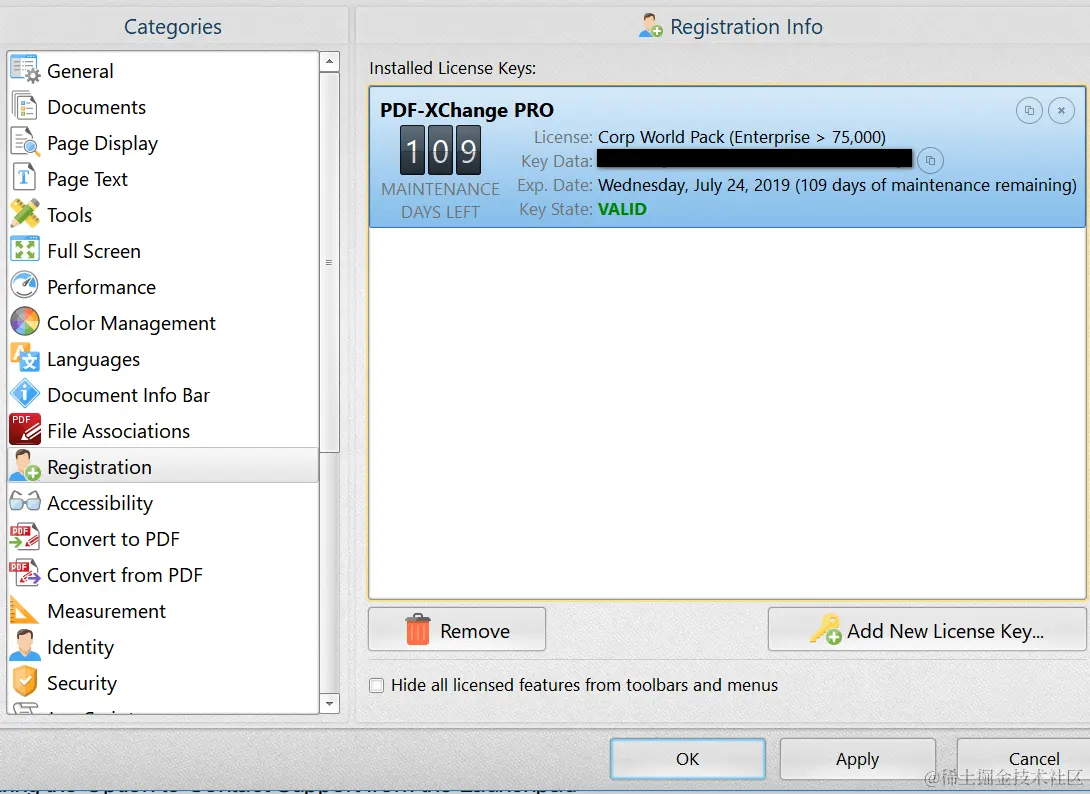Click Add New License Key button
The height and width of the screenshot is (794, 1090).
click(927, 629)
